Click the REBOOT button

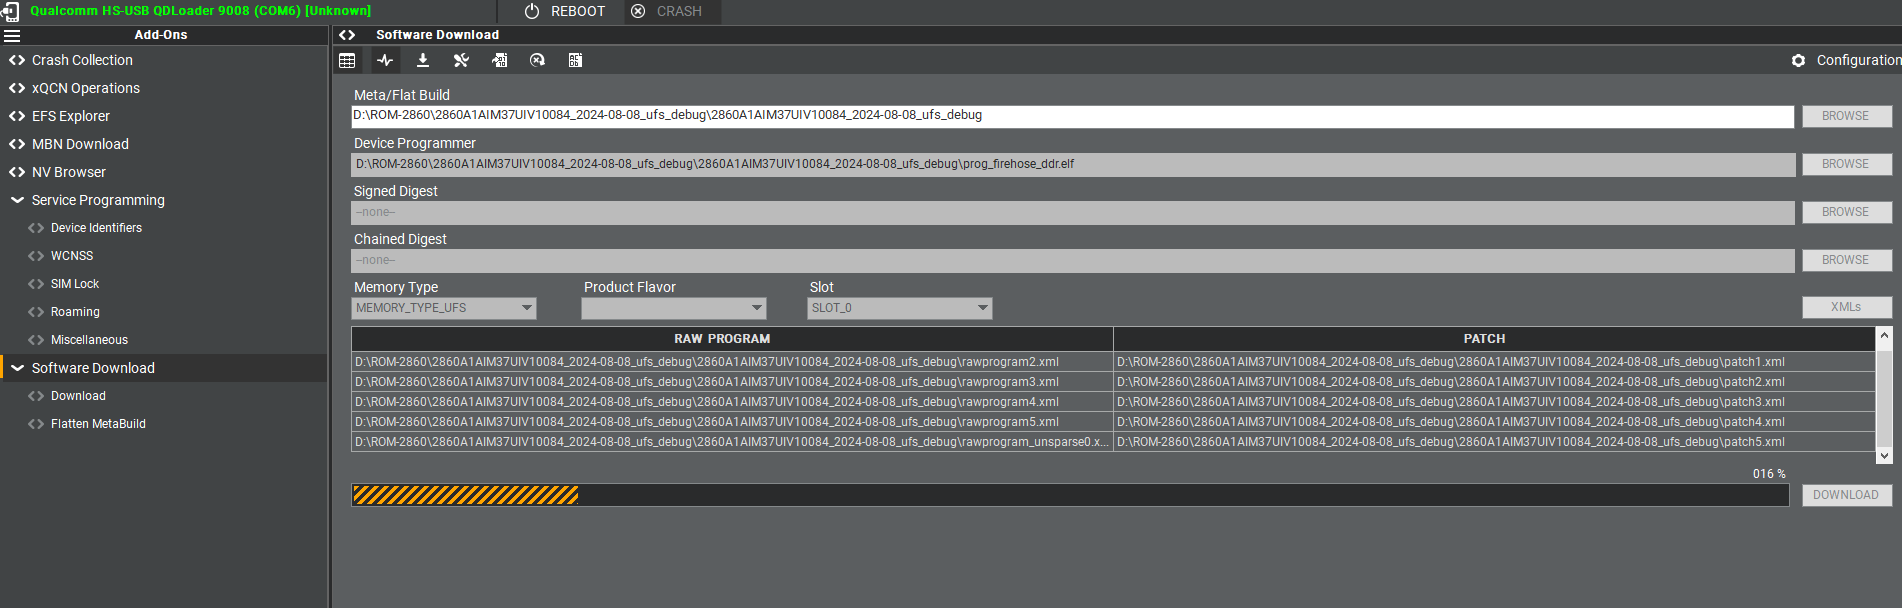566,11
